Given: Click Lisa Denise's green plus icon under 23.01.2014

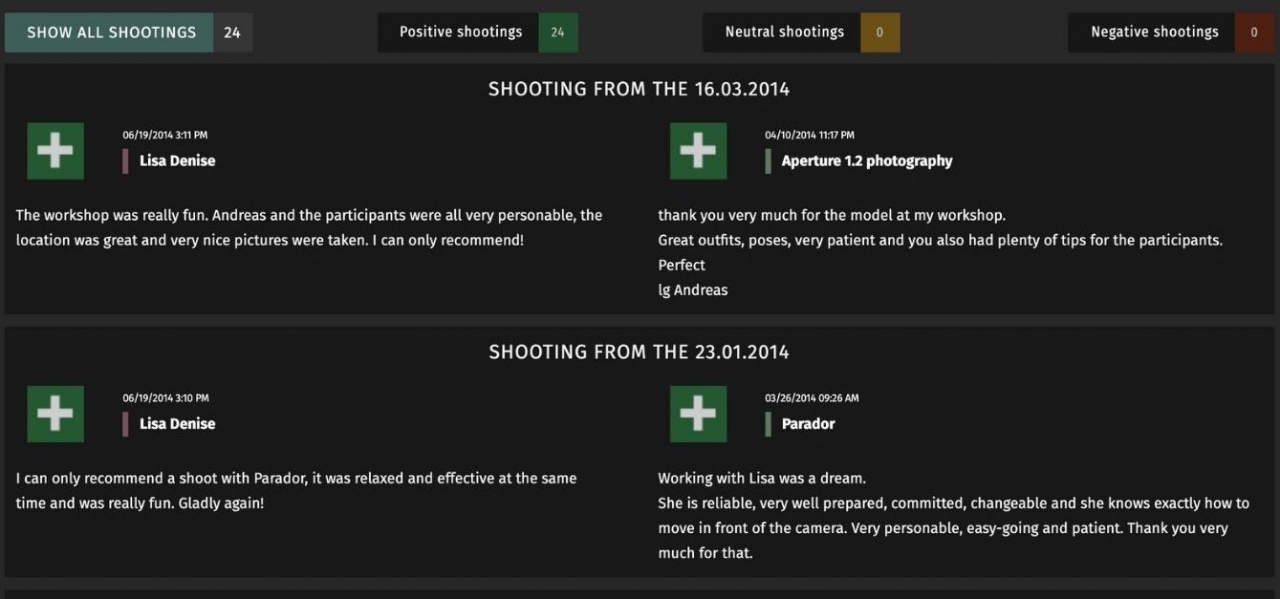Looking at the screenshot, I should pos(55,414).
